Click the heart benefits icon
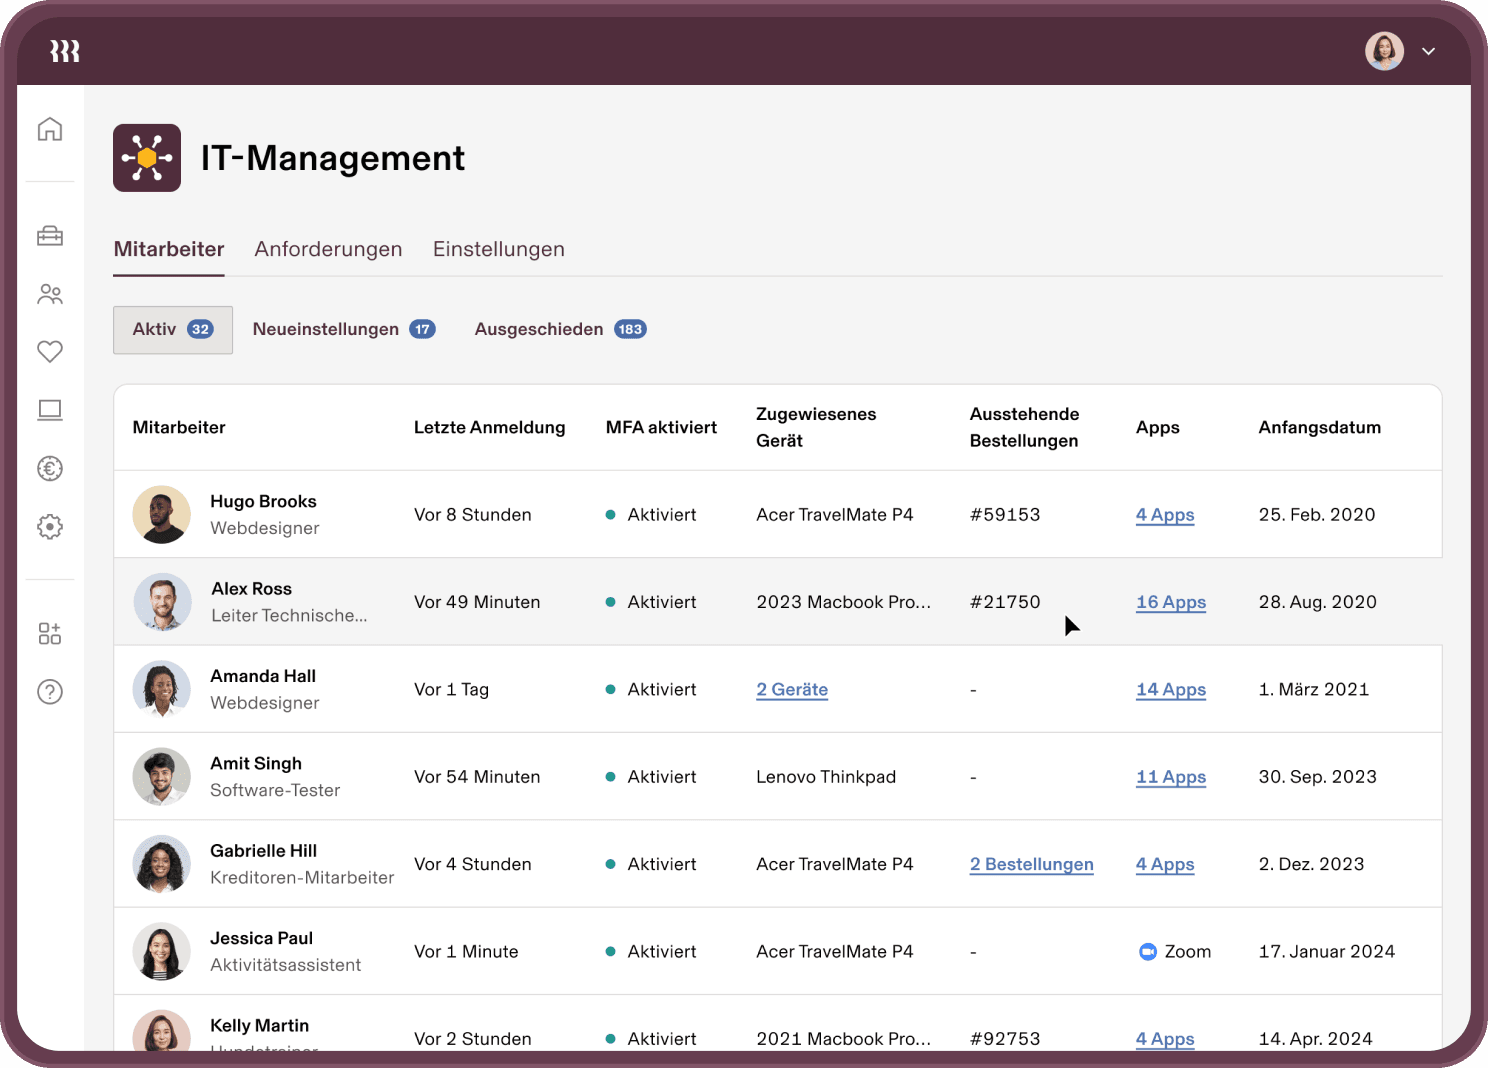The image size is (1488, 1068). pos(50,351)
